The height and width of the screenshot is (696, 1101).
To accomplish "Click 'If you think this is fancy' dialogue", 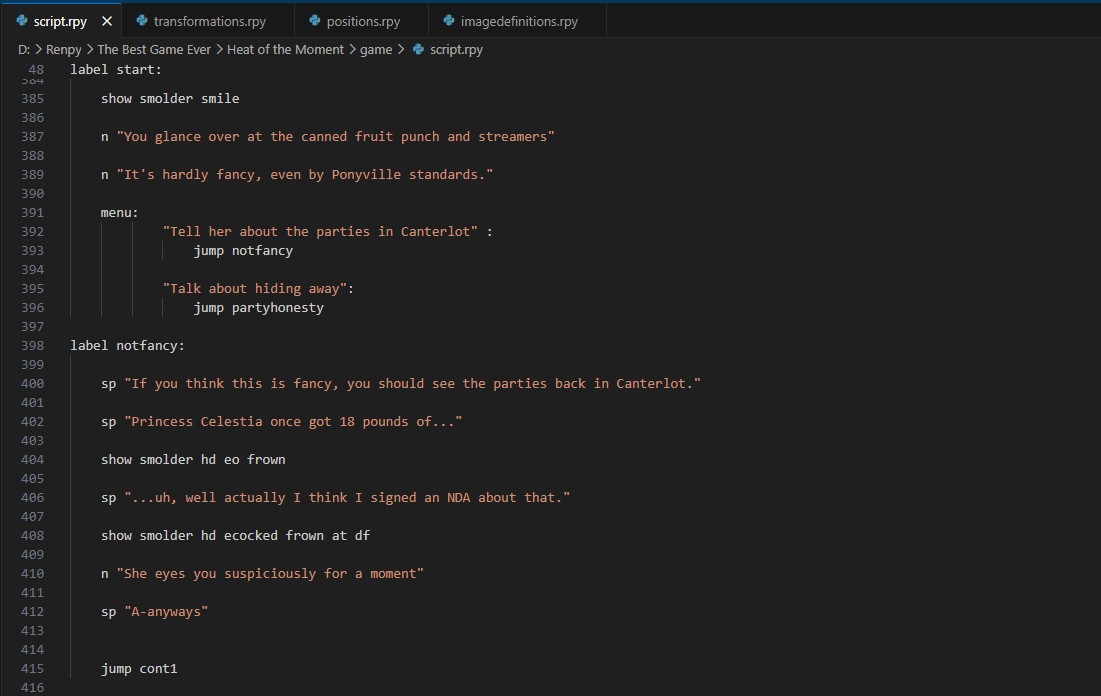I will [400, 383].
